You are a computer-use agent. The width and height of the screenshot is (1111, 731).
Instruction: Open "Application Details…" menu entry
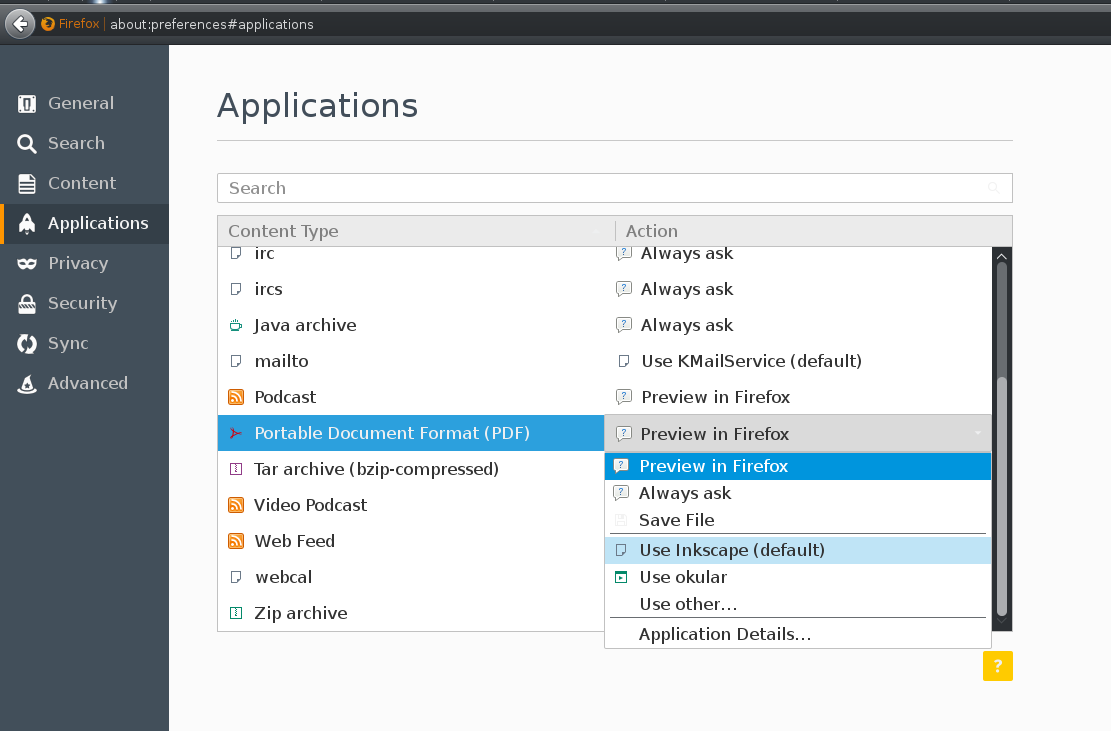724,634
